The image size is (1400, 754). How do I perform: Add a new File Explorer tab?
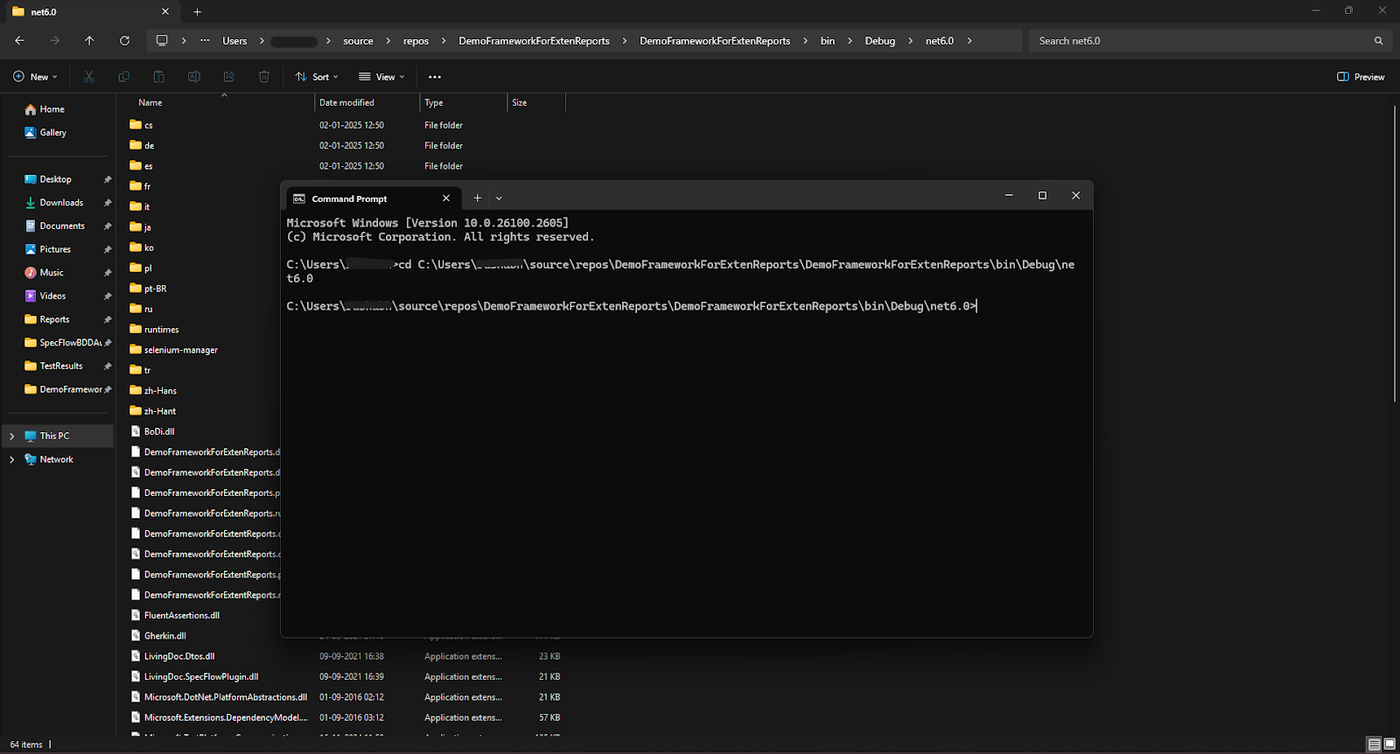(x=197, y=12)
